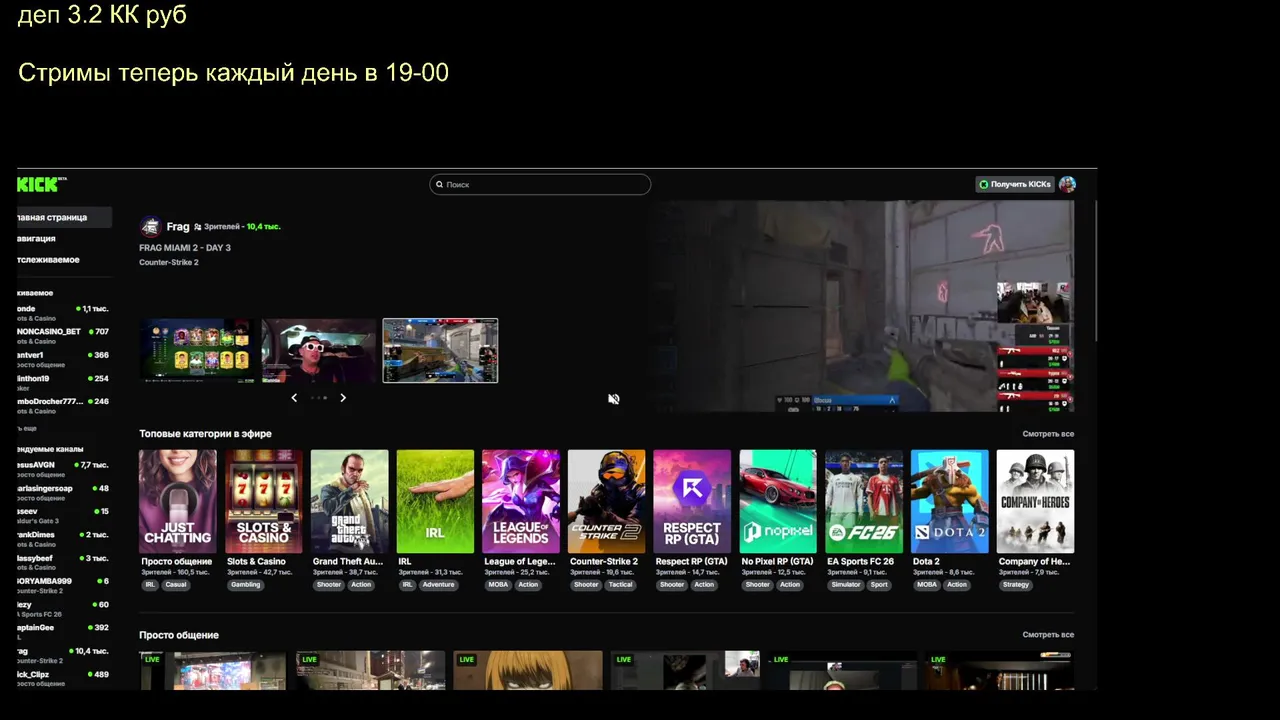Open the Dota 2 category title text
Image resolution: width=1280 pixels, height=720 pixels.
point(926,562)
